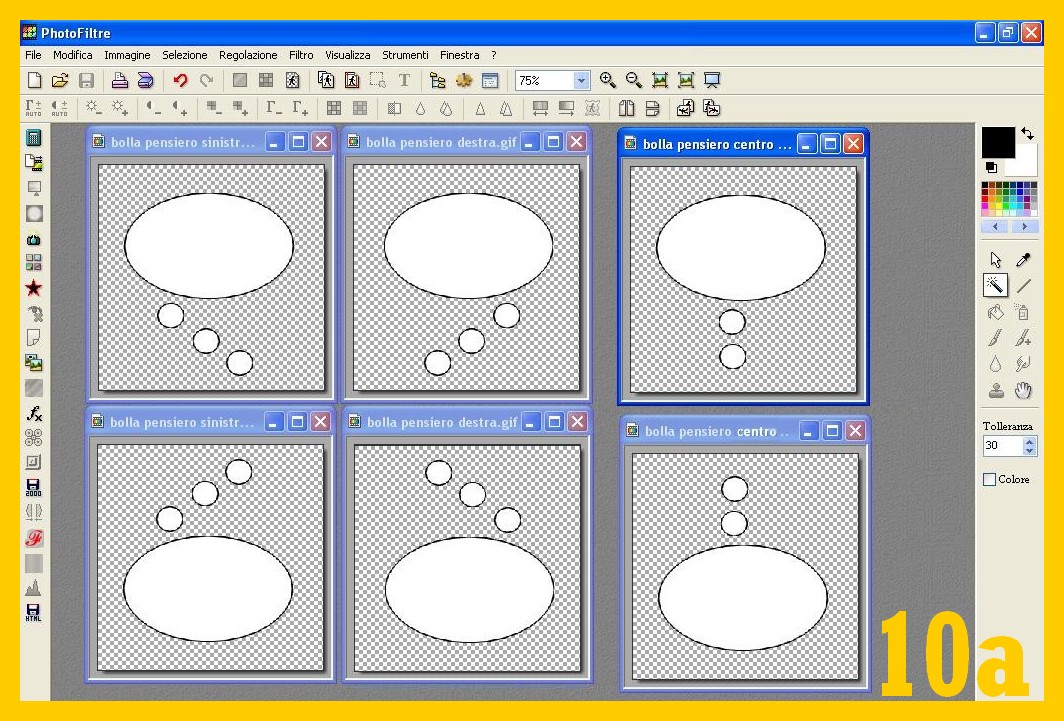Open the 75% zoom dropdown

coord(582,81)
